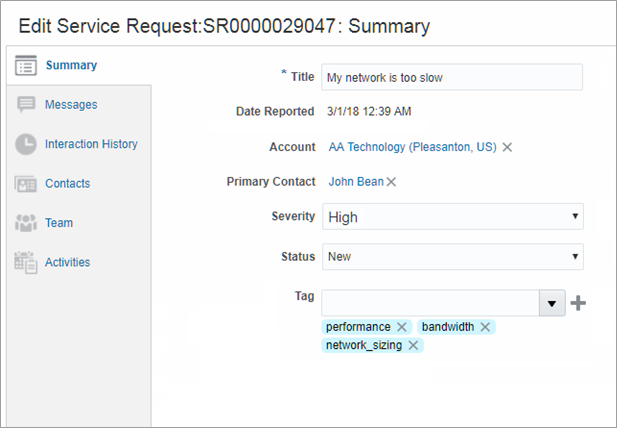Open the Interaction History tab
Screen dimensions: 617x428
click(x=91, y=144)
